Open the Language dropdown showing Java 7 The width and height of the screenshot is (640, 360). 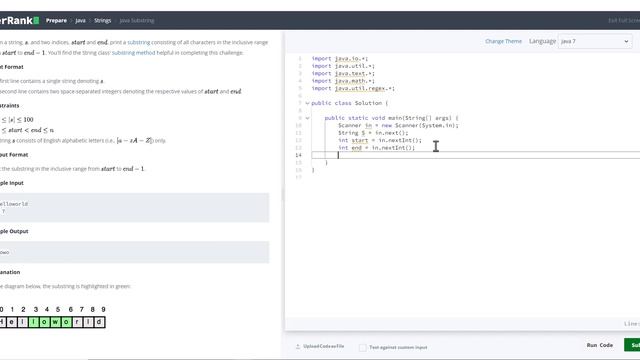point(595,41)
